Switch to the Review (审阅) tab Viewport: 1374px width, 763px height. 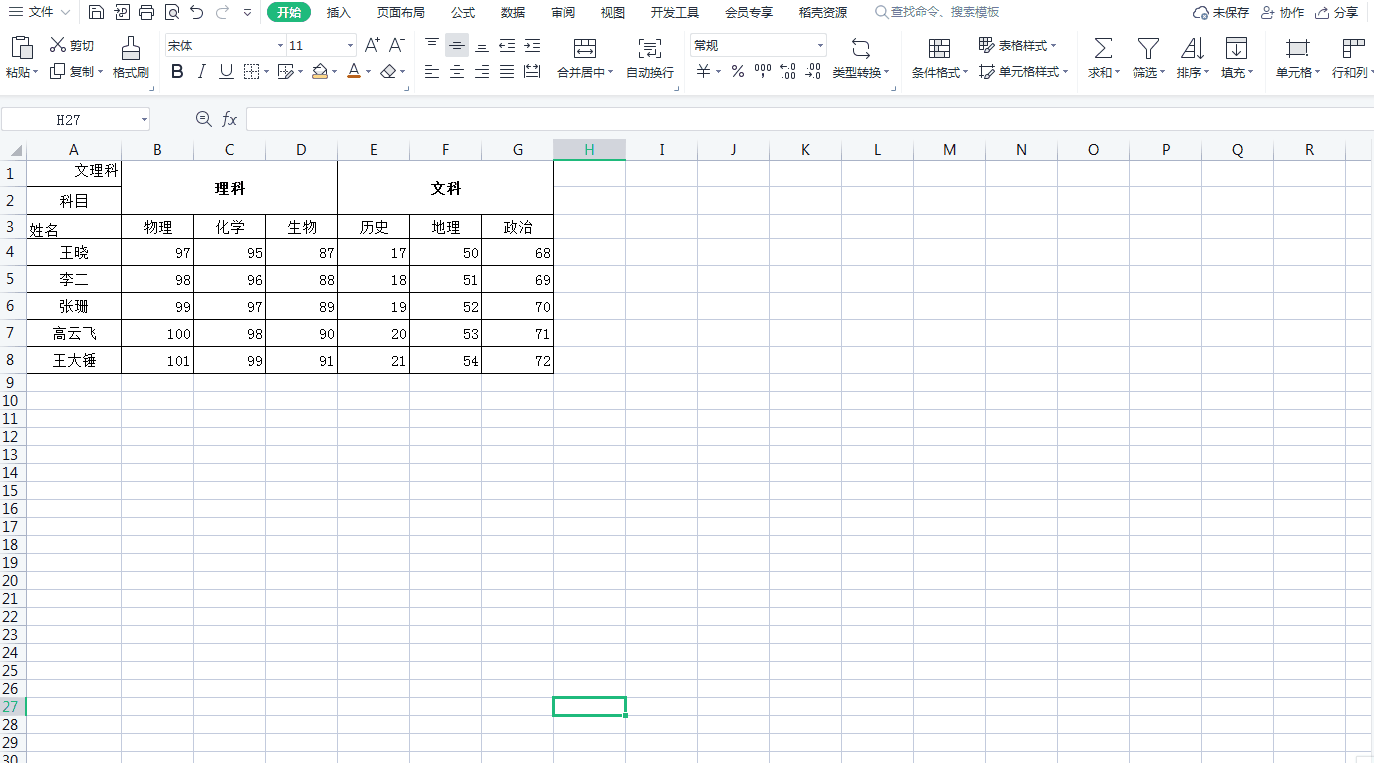tap(563, 12)
